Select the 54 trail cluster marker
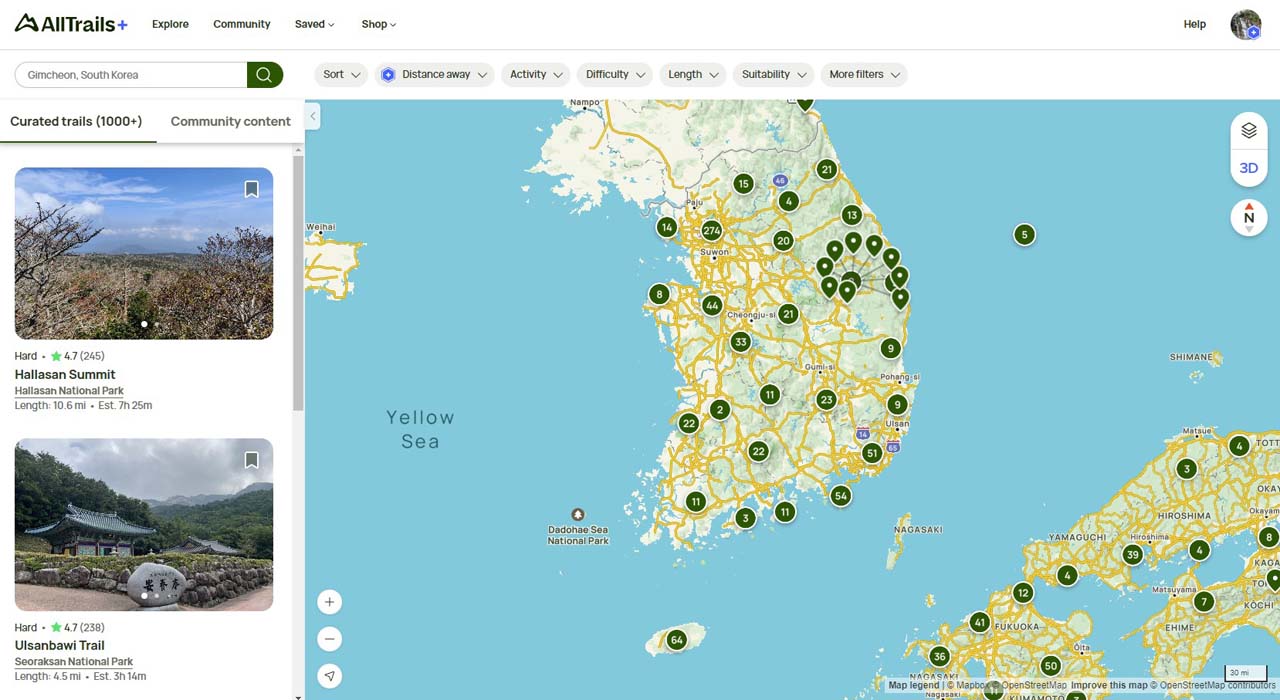The image size is (1280, 700). [x=841, y=496]
